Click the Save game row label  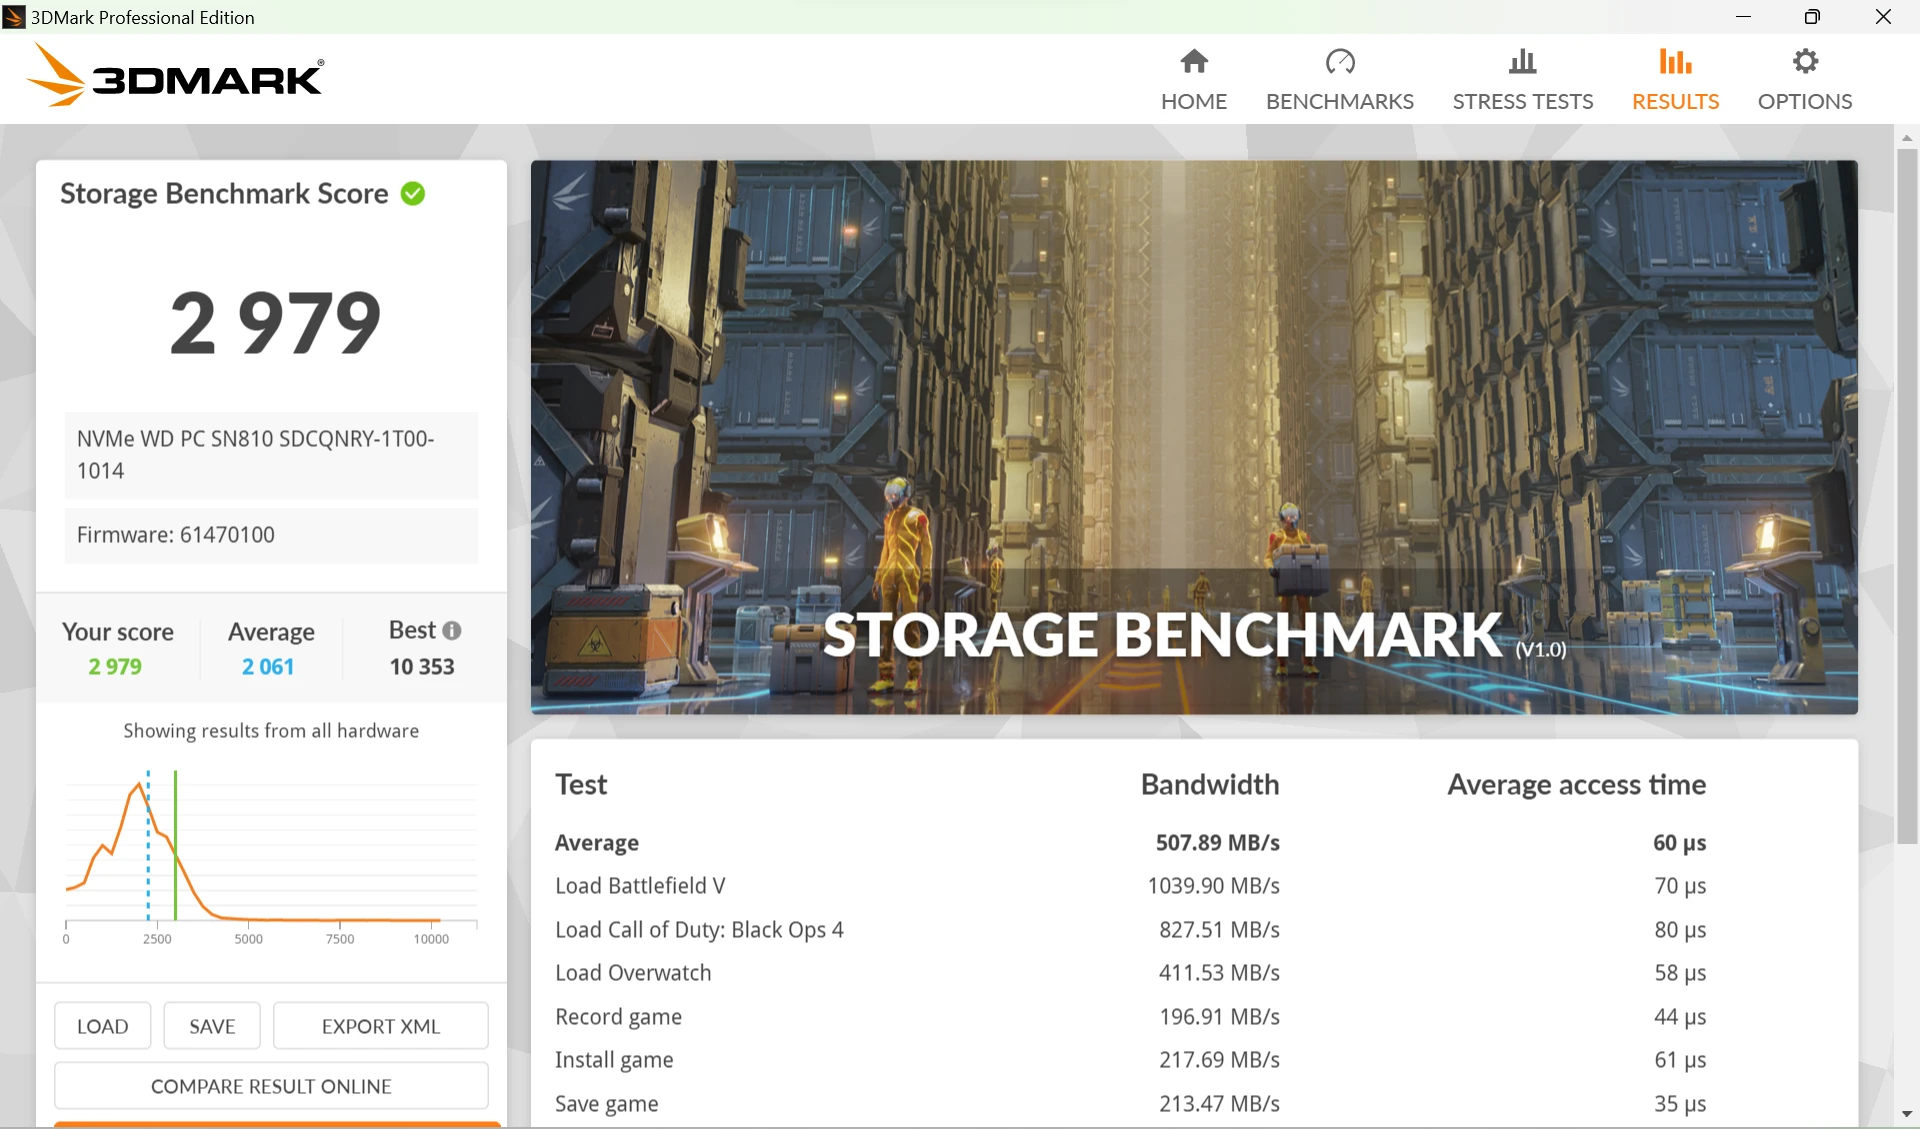coord(606,1104)
